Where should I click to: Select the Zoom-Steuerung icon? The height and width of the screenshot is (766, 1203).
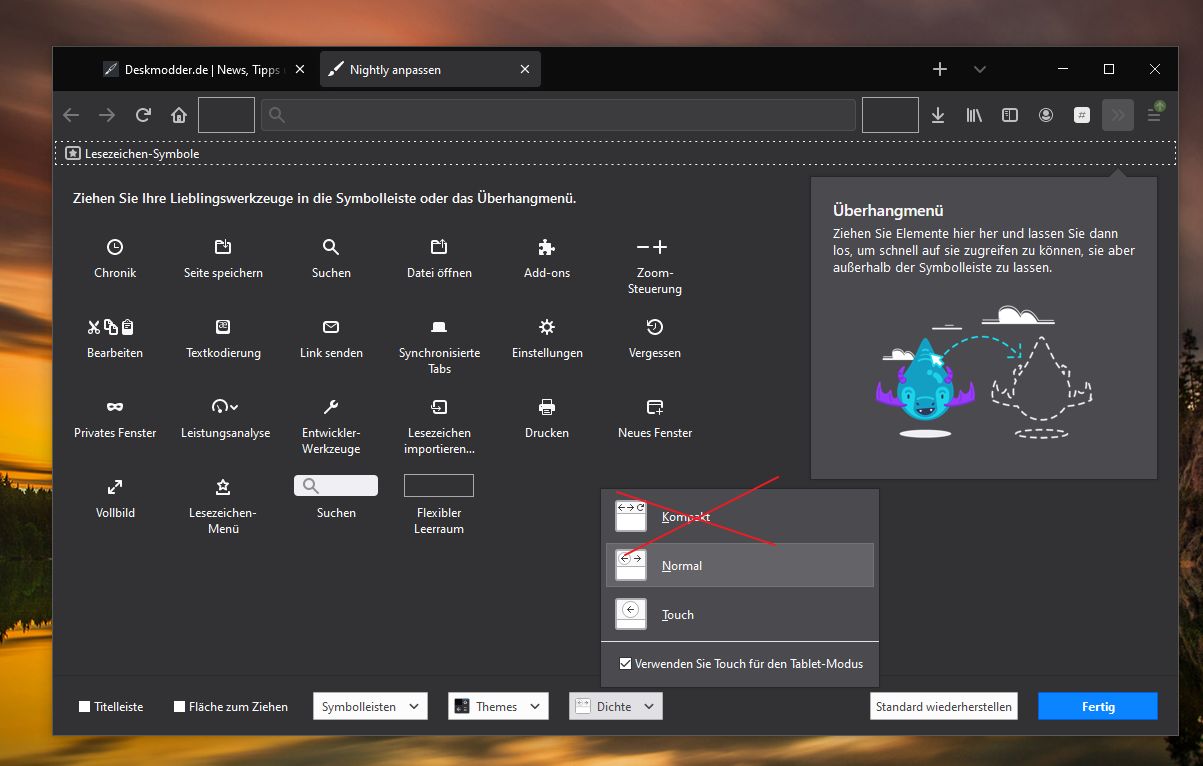pos(652,247)
